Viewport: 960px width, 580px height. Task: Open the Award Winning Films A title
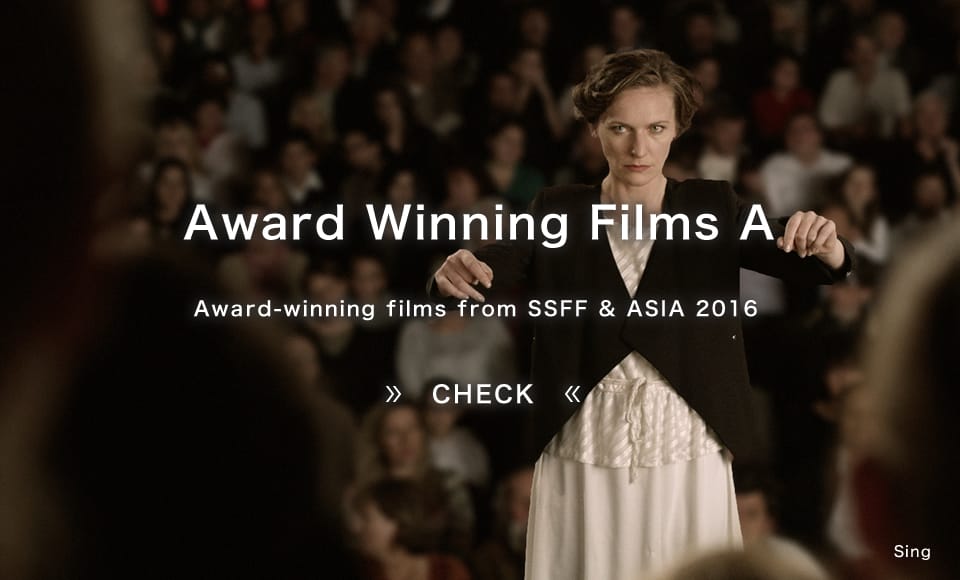tap(479, 223)
